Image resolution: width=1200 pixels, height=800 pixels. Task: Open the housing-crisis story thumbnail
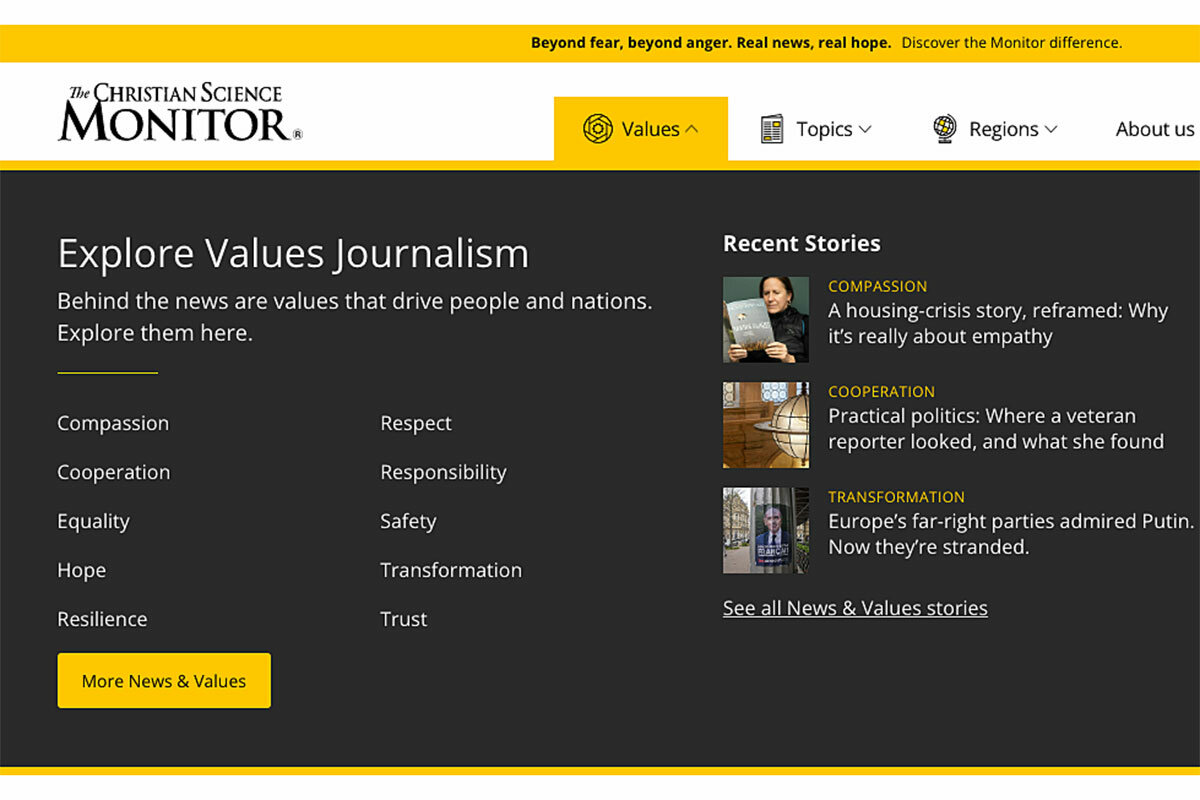[765, 319]
